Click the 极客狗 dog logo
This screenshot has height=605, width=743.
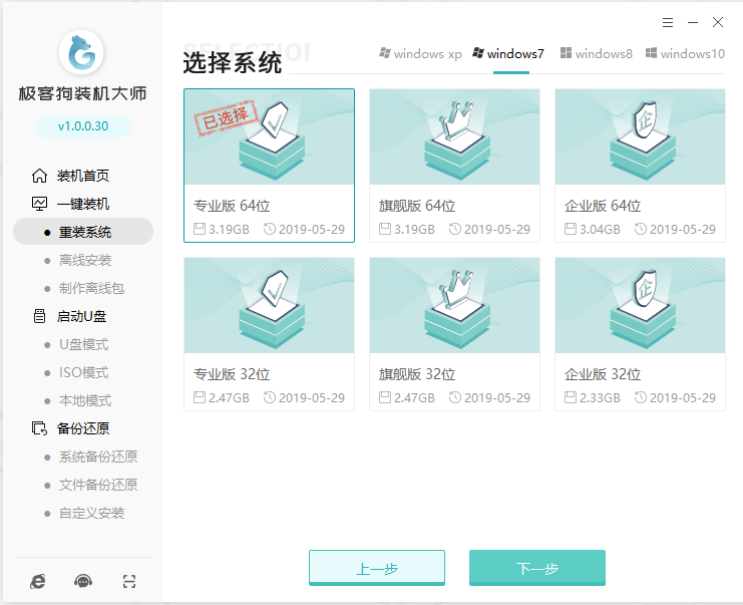click(83, 54)
